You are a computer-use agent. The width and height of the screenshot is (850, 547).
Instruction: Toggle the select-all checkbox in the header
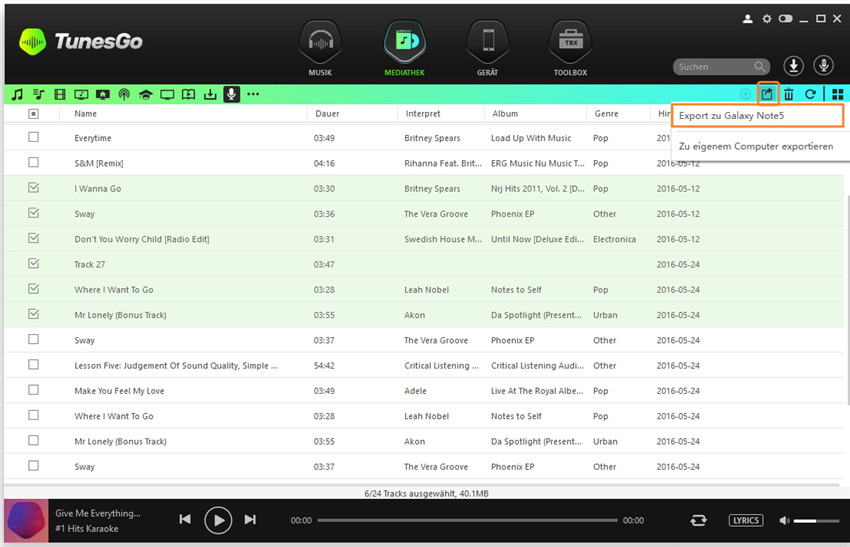pyautogui.click(x=33, y=113)
